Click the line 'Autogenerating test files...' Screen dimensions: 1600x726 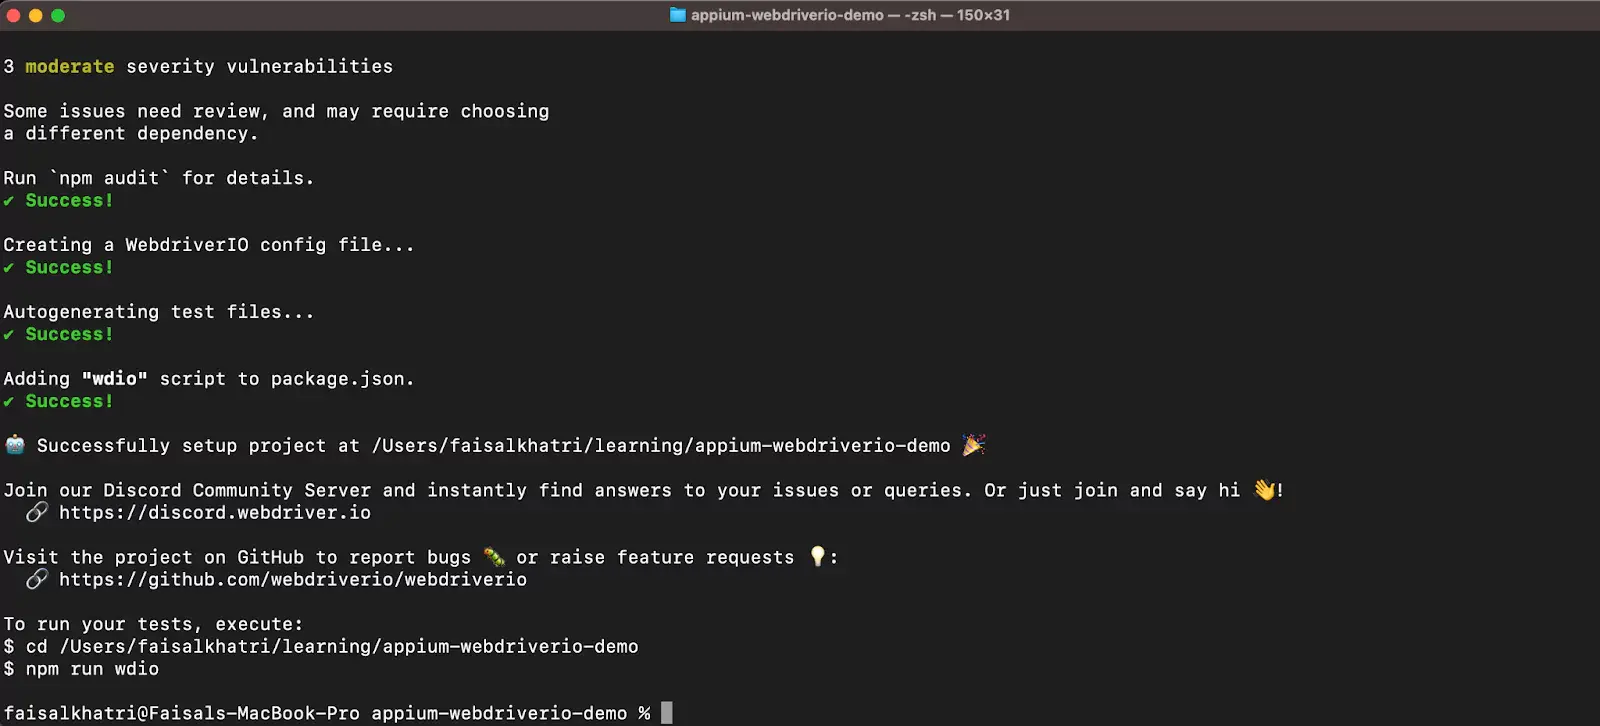[159, 312]
